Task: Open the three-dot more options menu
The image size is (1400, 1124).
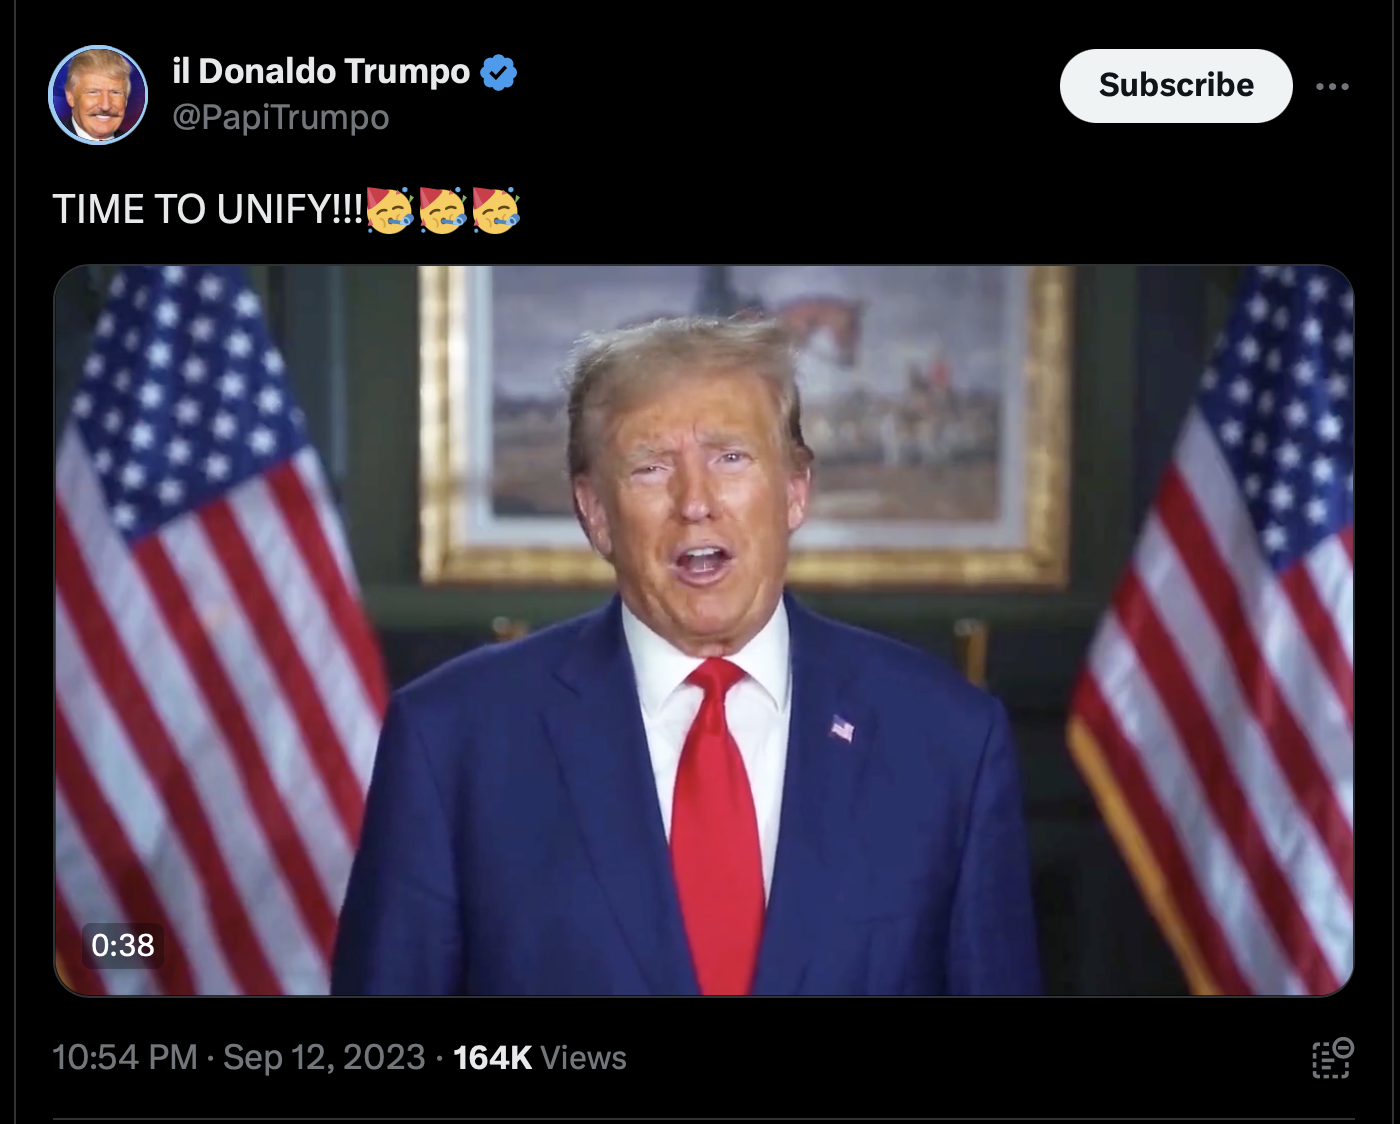Action: 1332,87
